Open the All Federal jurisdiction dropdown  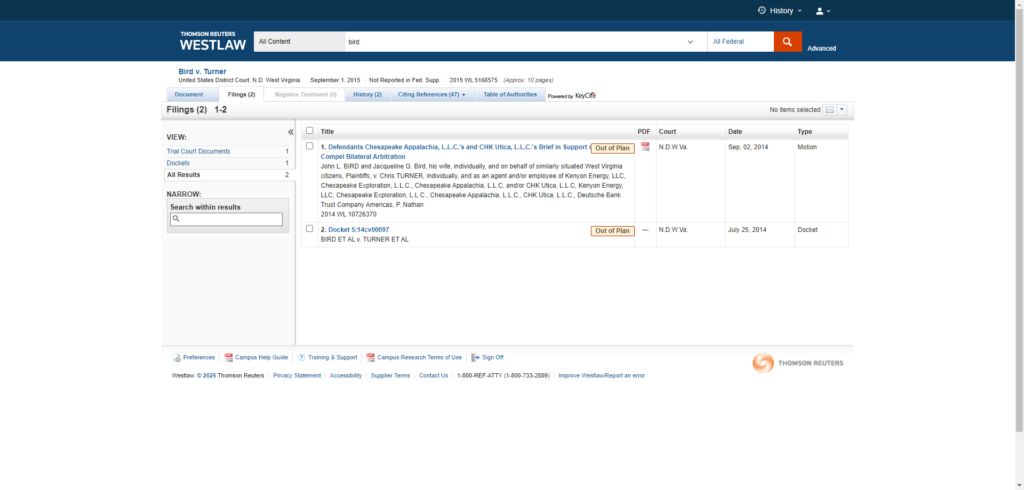tap(739, 42)
